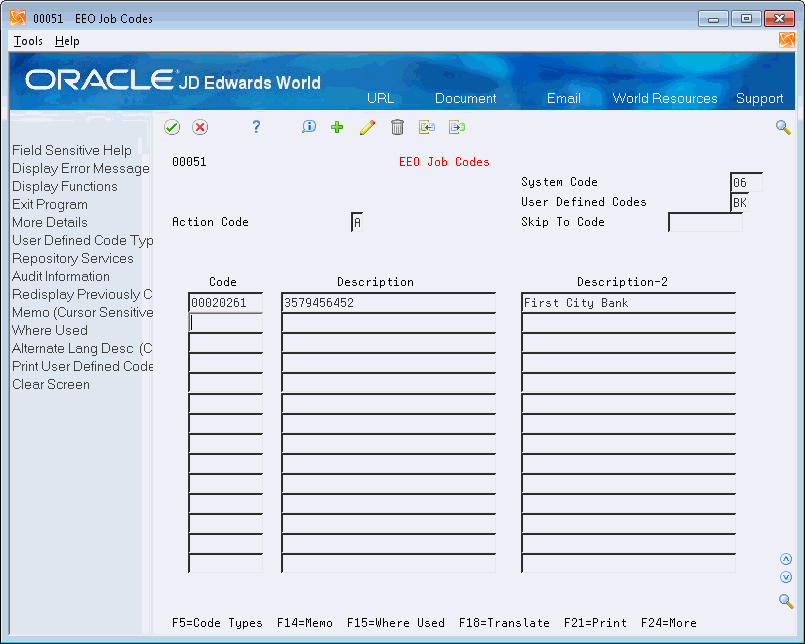The image size is (805, 644).
Task: Click the First City Bank field
Action: coord(628,302)
